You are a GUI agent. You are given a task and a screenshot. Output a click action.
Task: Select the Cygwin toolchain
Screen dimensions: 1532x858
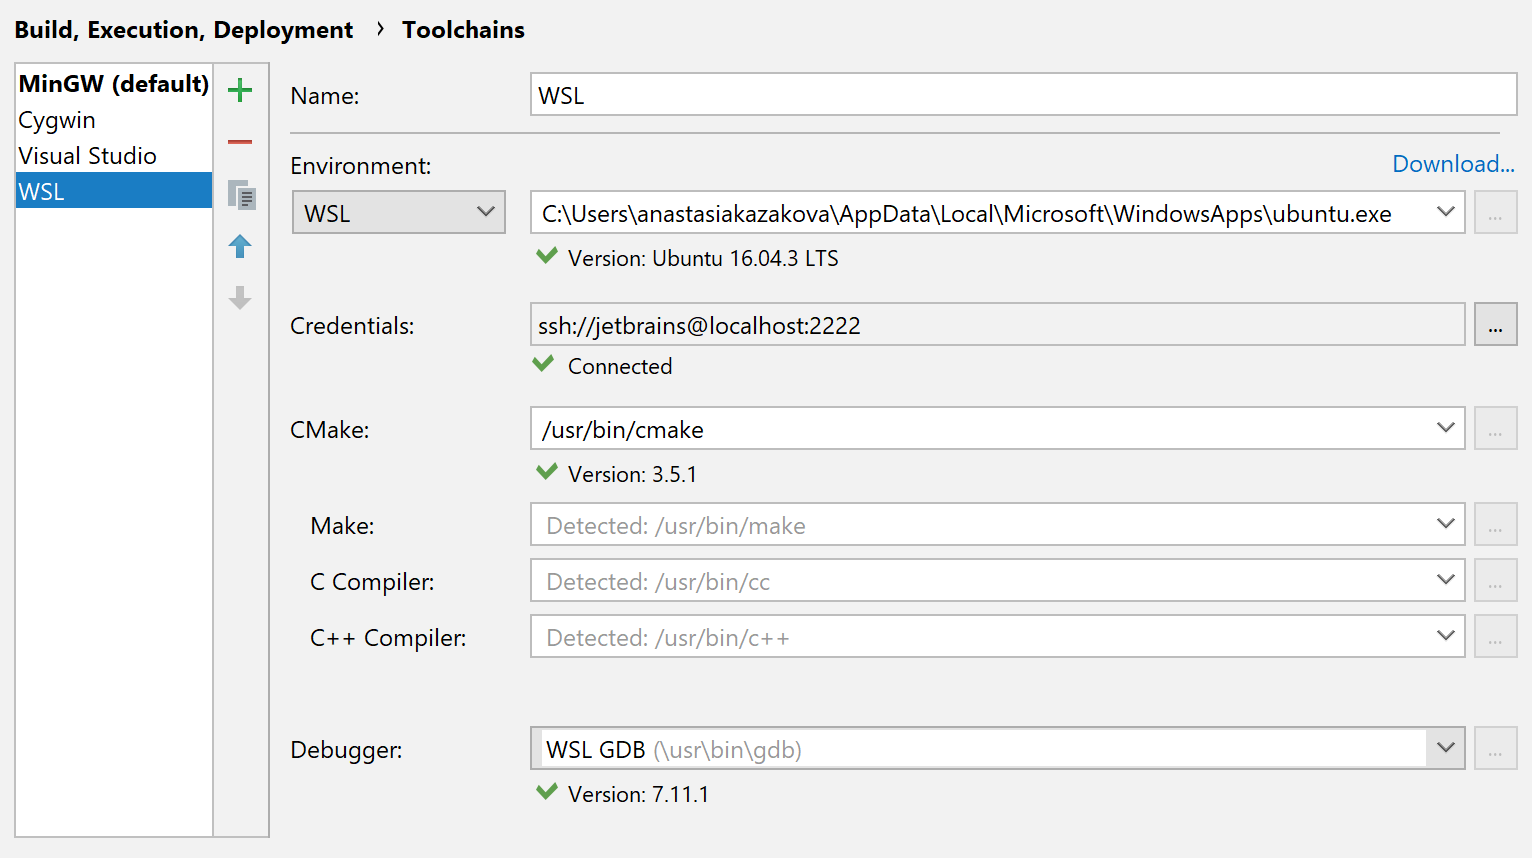pos(57,120)
